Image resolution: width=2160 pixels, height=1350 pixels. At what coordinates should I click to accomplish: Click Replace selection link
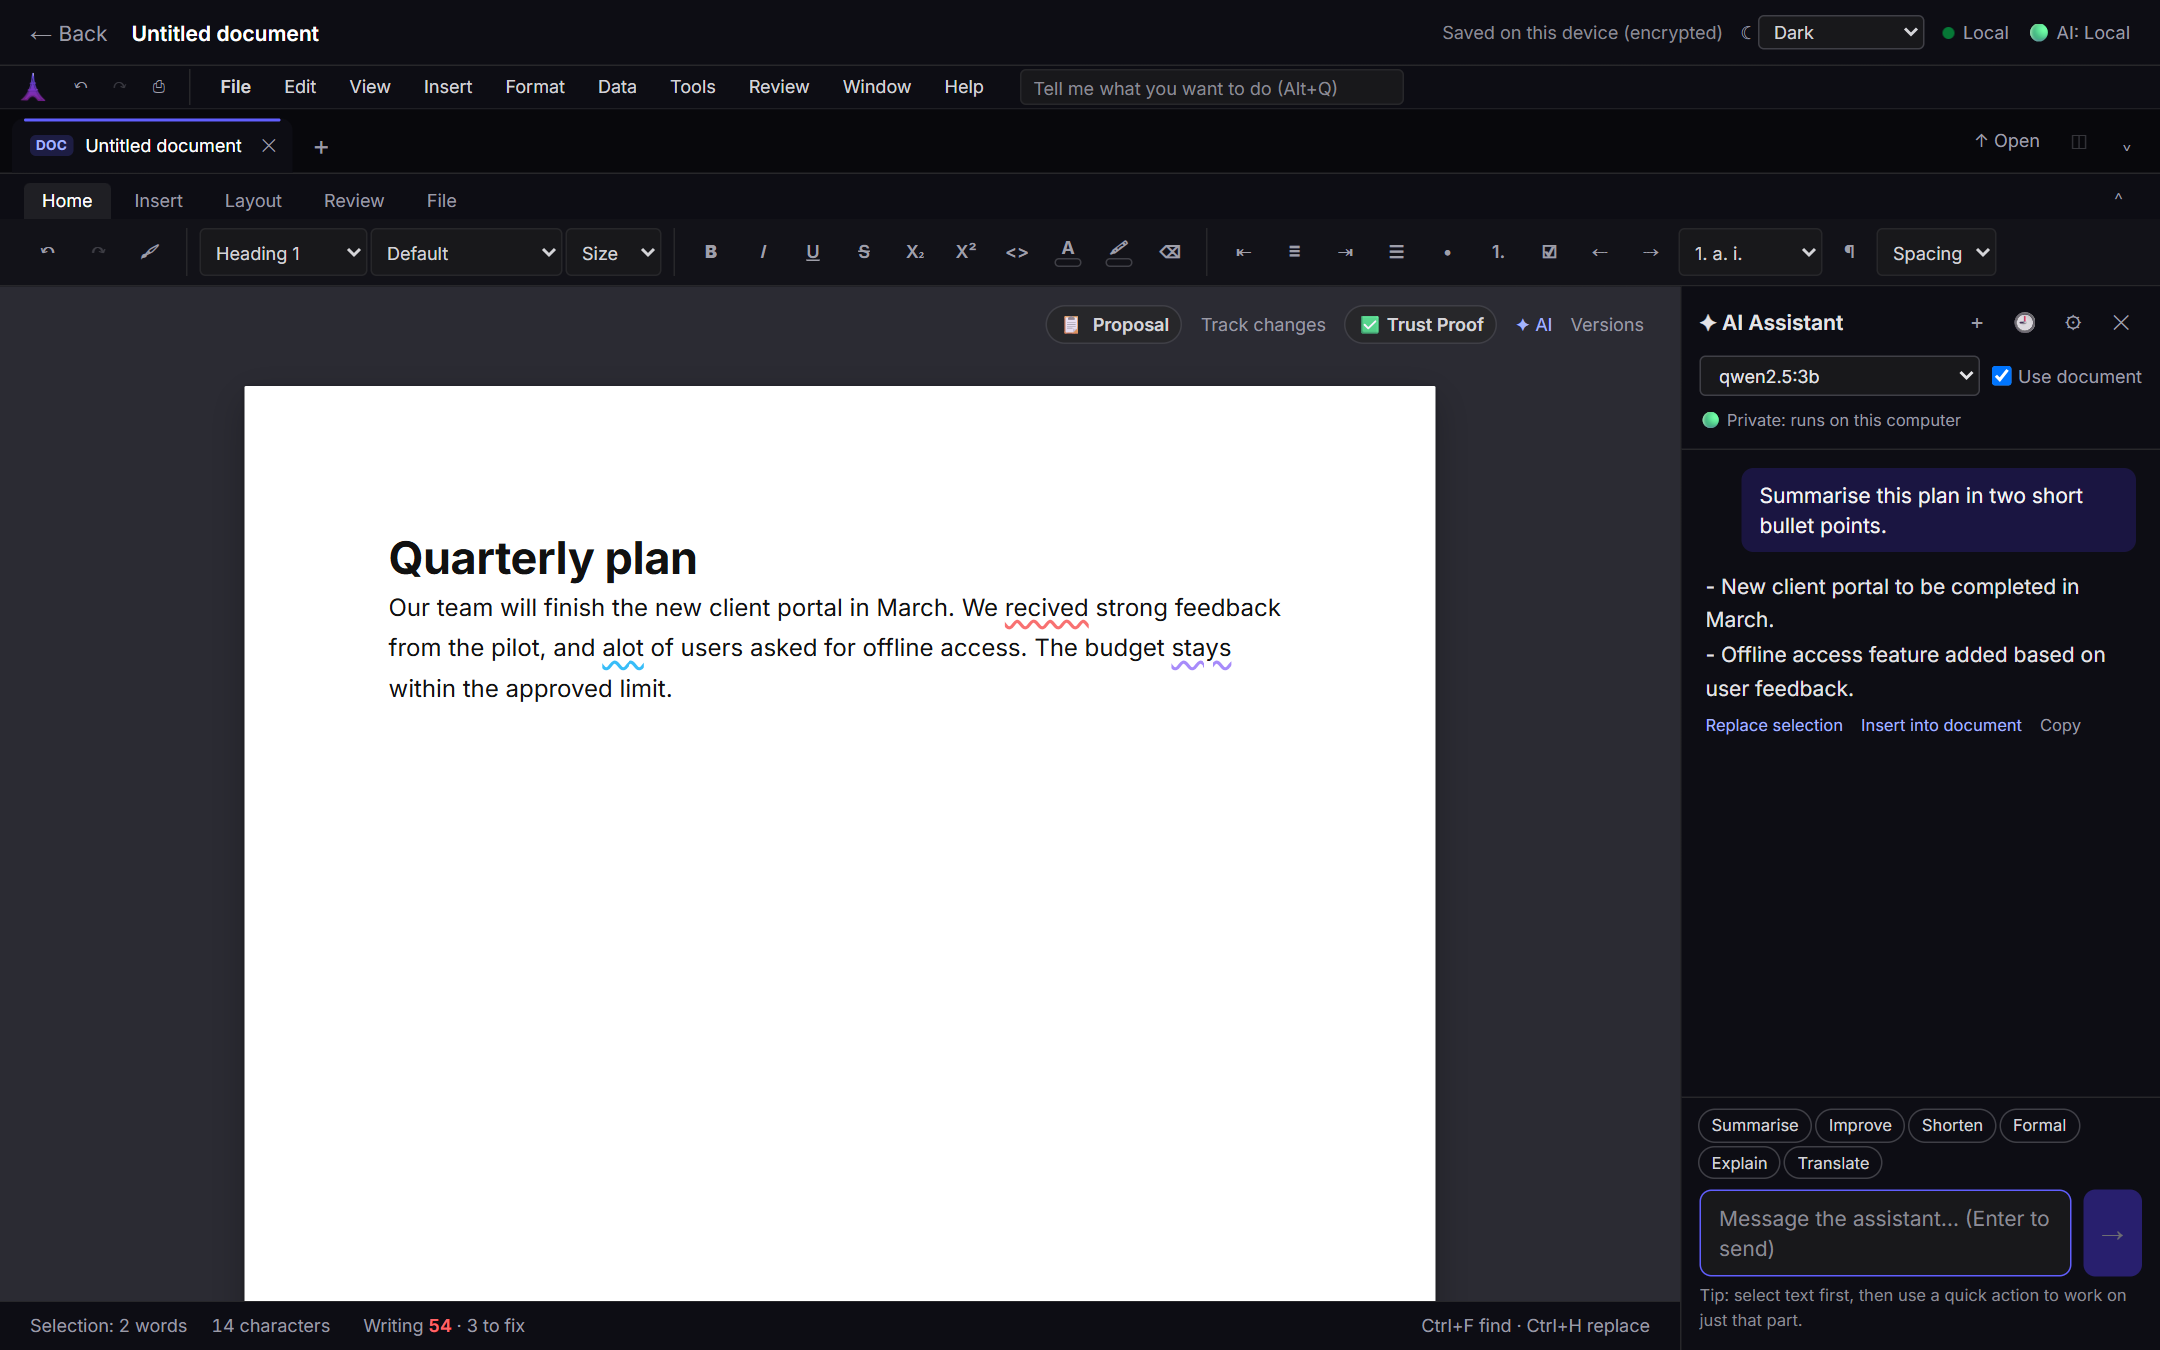pyautogui.click(x=1774, y=725)
